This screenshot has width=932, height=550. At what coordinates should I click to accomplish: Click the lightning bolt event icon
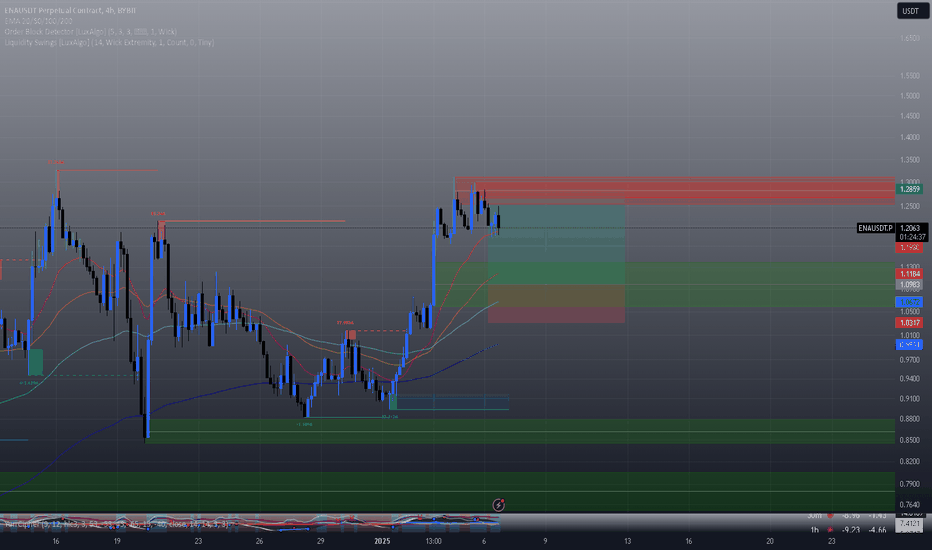tap(499, 505)
